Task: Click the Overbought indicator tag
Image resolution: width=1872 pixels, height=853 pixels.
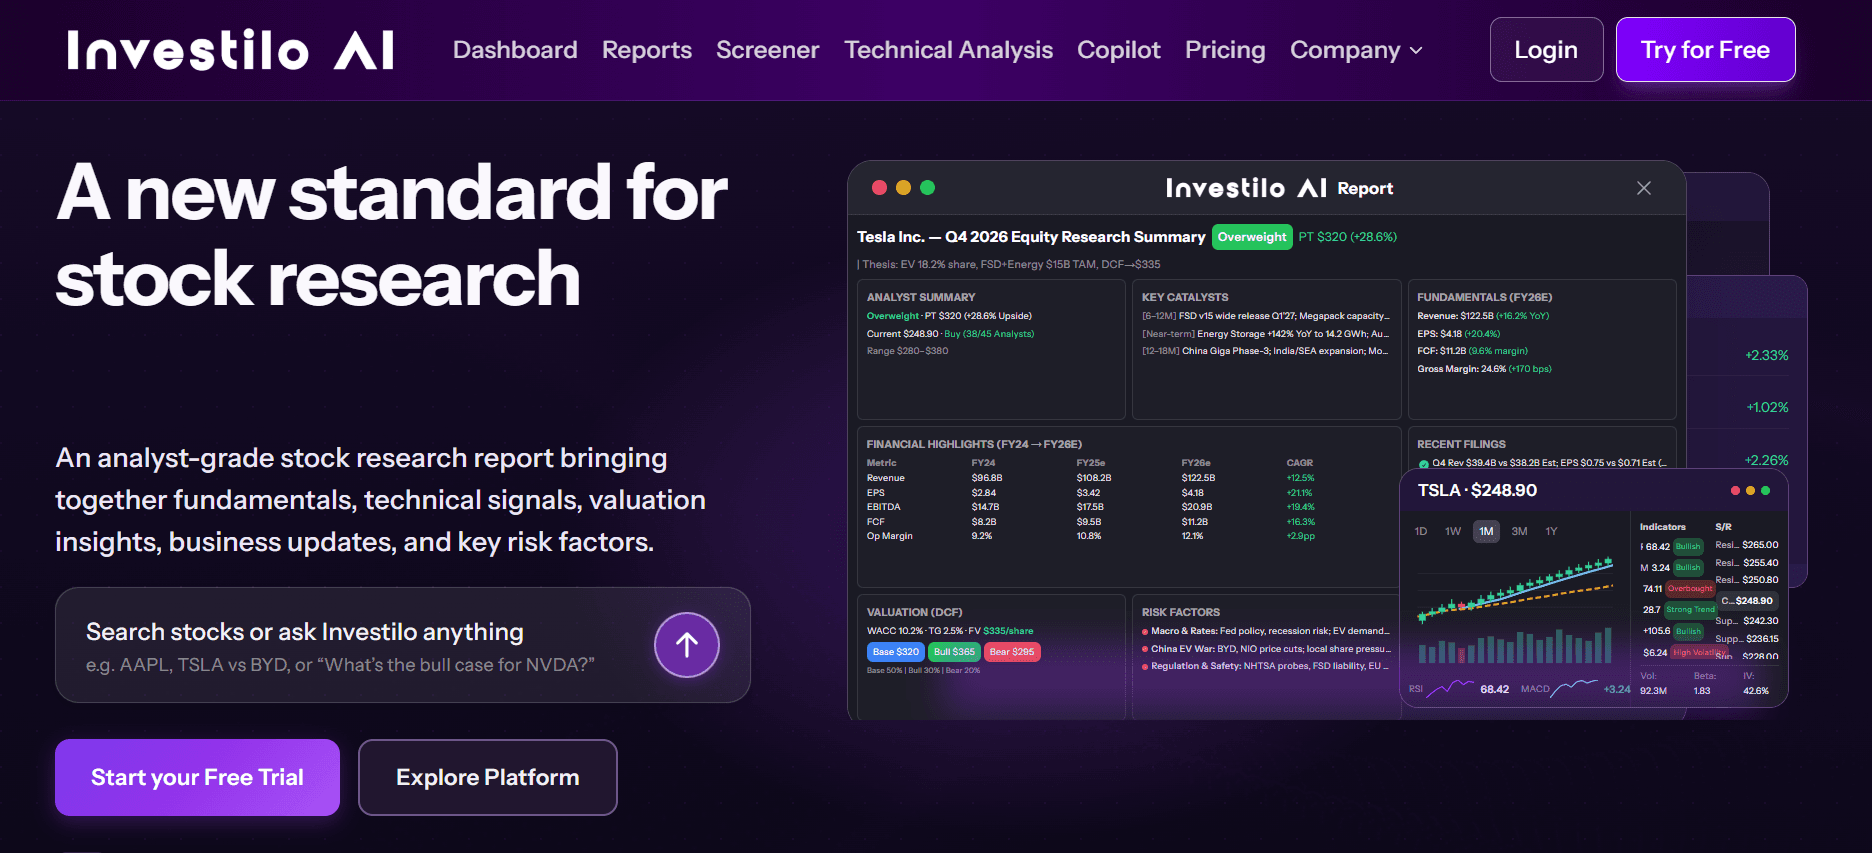Action: (1690, 589)
